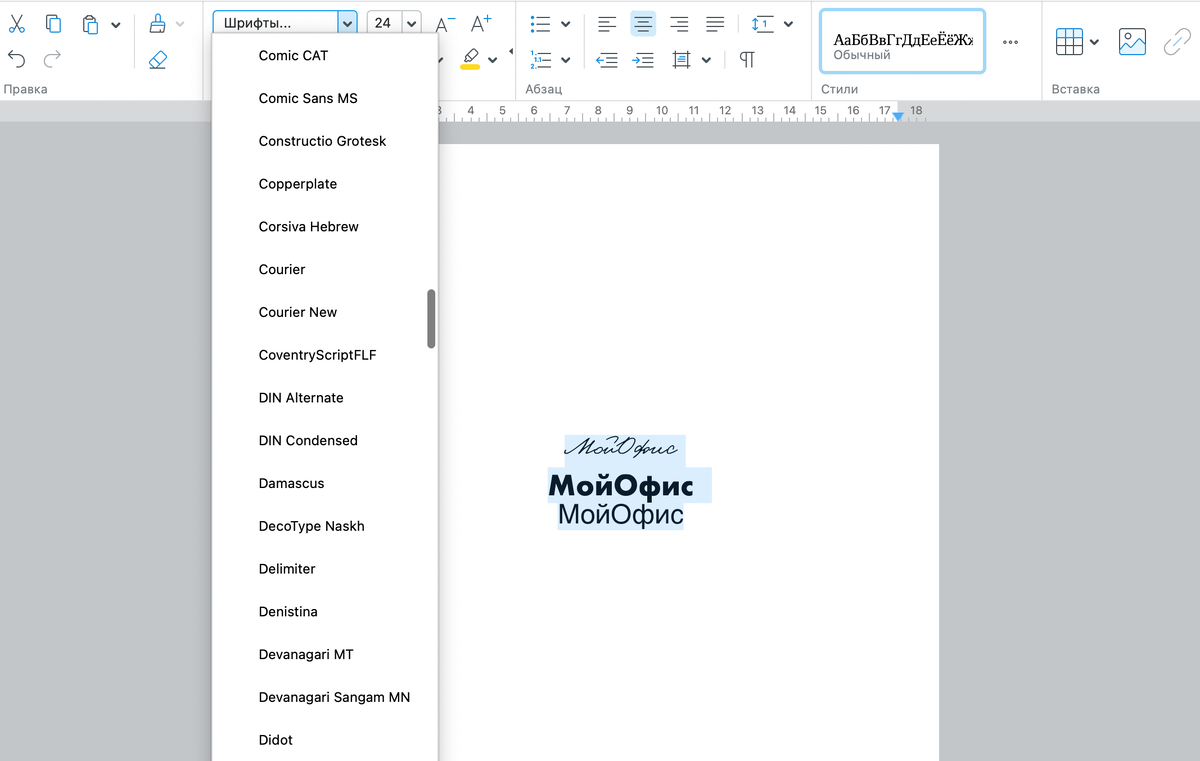Click the bold МойОфис text line
1200x761 pixels.
tap(621, 486)
